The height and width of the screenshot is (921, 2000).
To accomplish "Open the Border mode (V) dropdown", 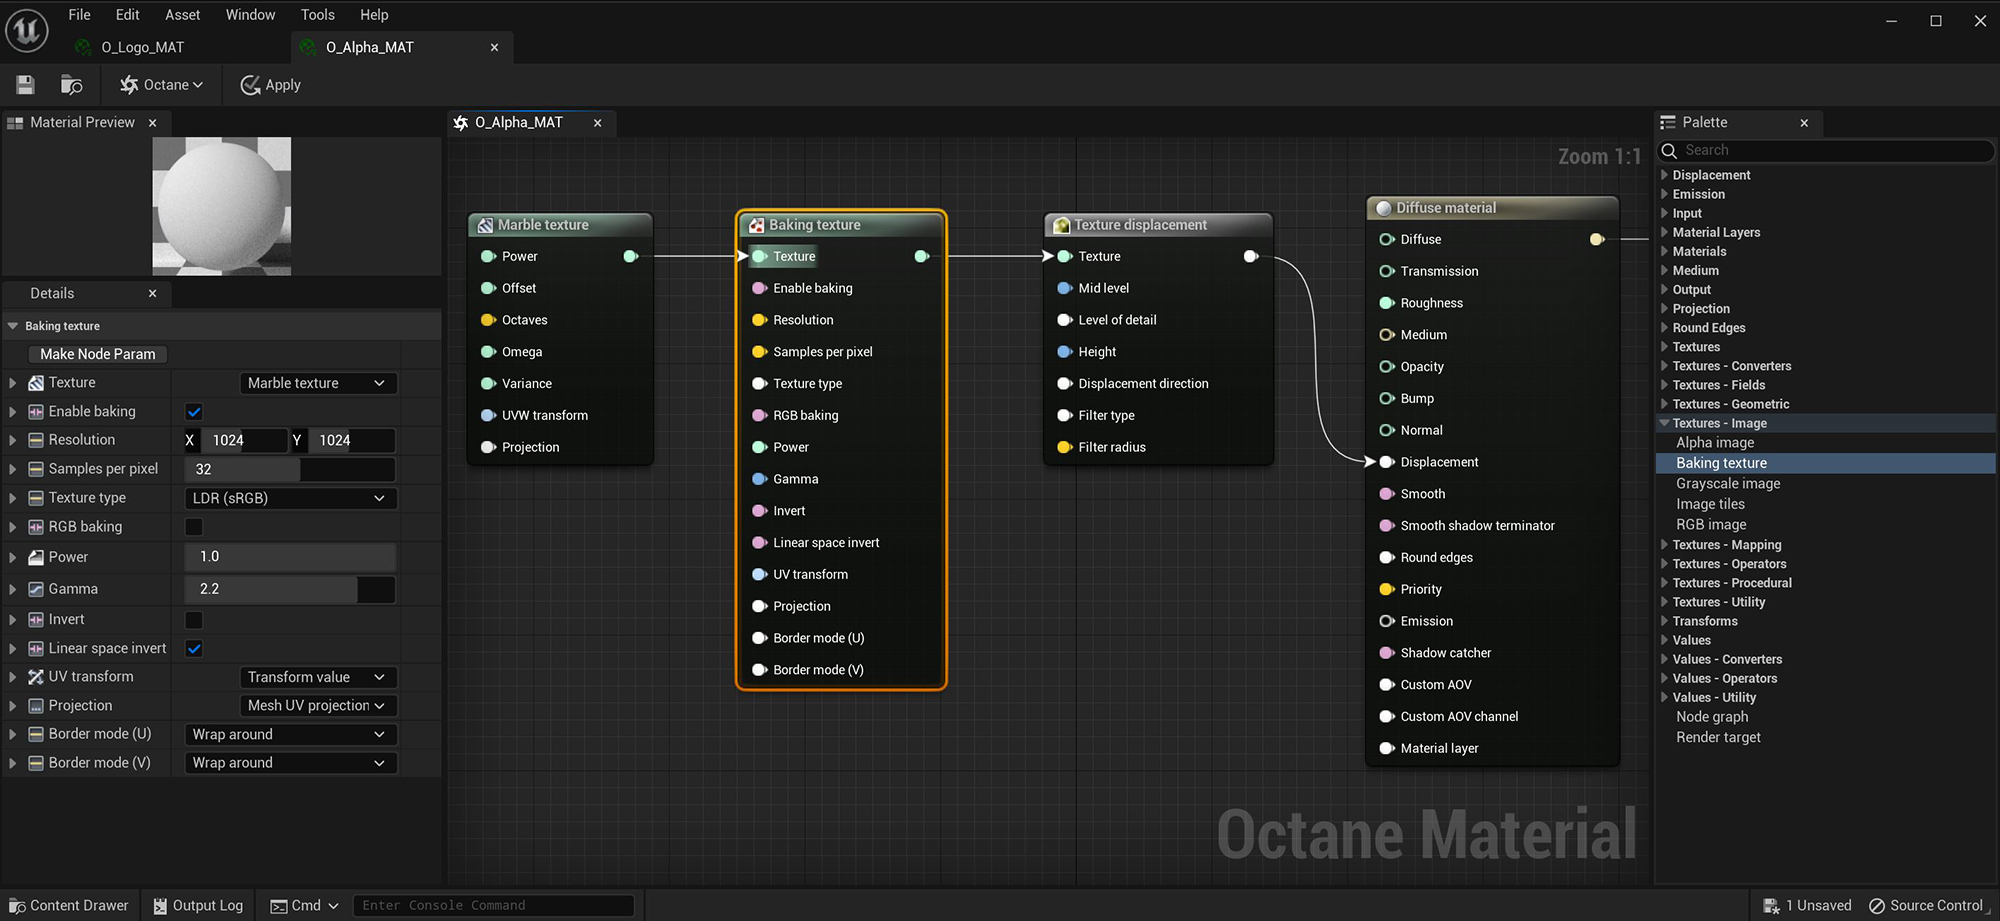I will [x=291, y=762].
